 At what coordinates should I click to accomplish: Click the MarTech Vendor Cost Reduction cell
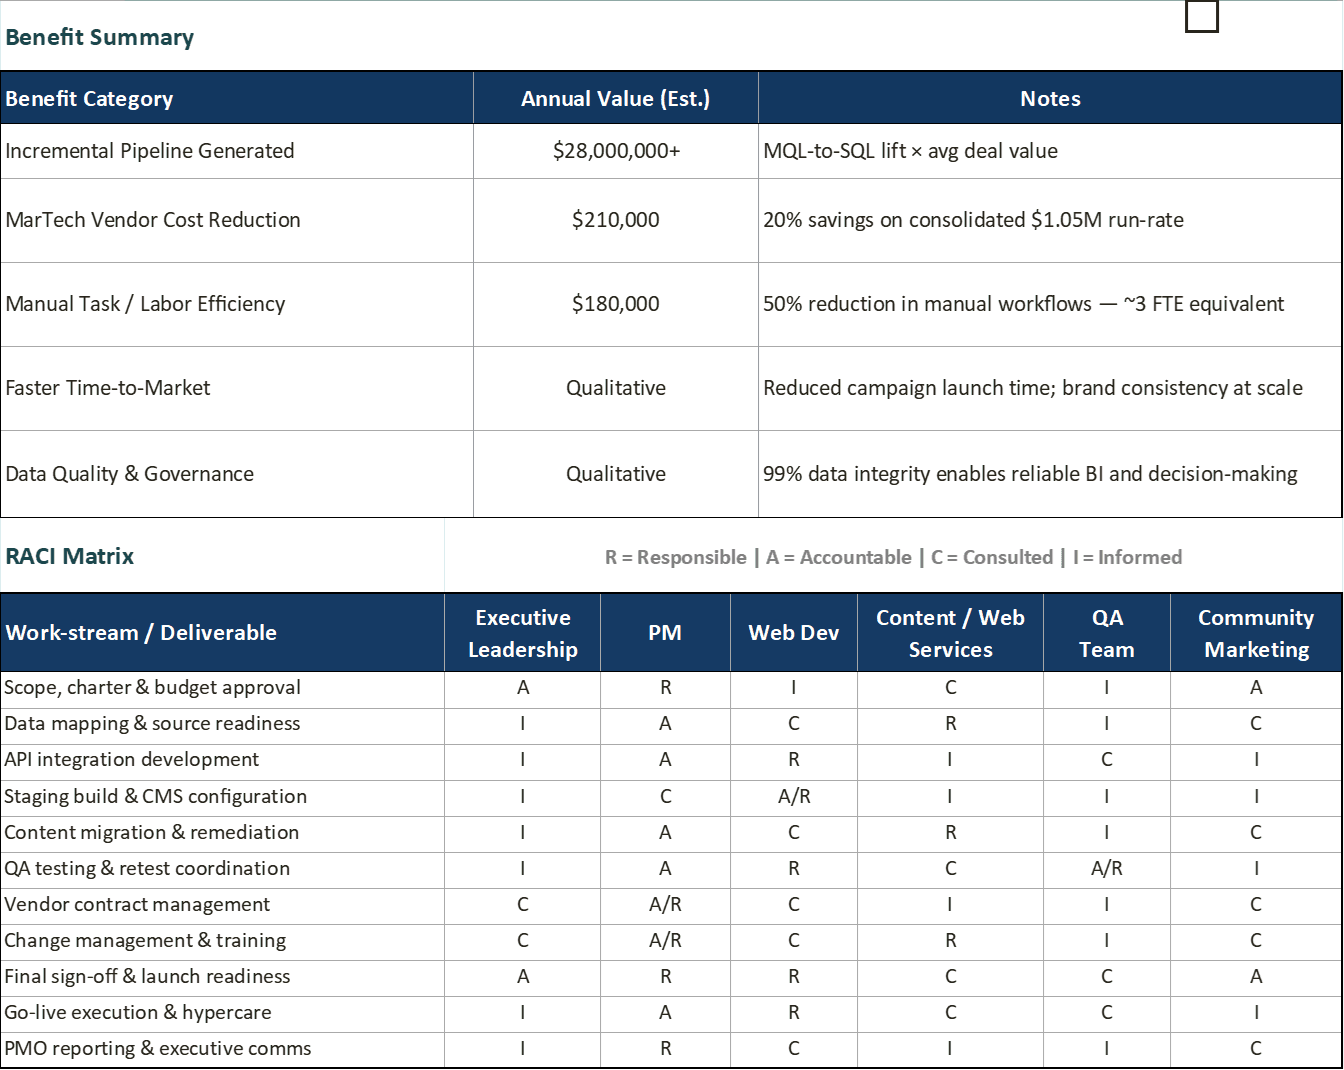coord(237,220)
